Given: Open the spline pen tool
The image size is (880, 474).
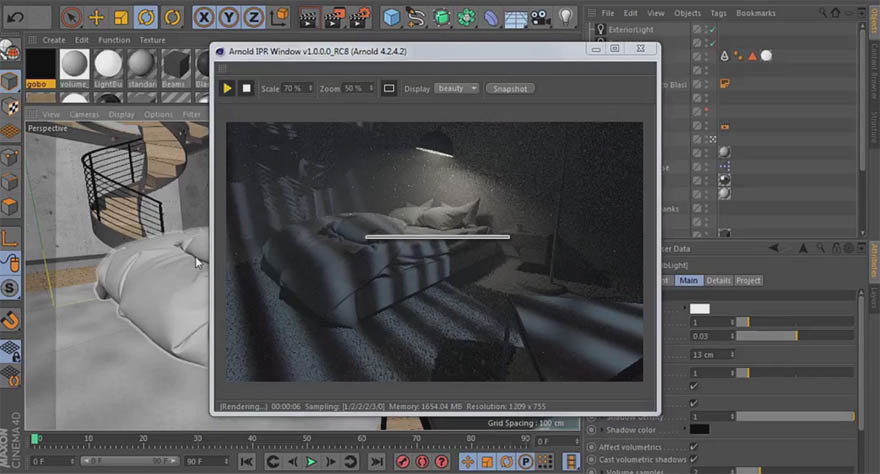Looking at the screenshot, I should click(416, 18).
